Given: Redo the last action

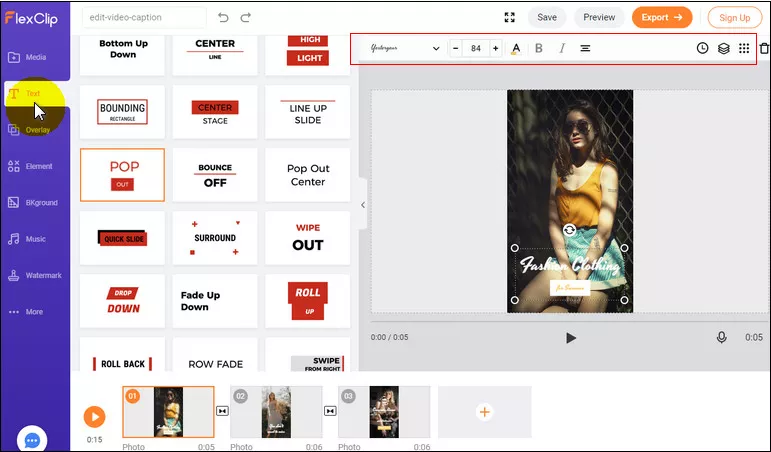Looking at the screenshot, I should 245,18.
